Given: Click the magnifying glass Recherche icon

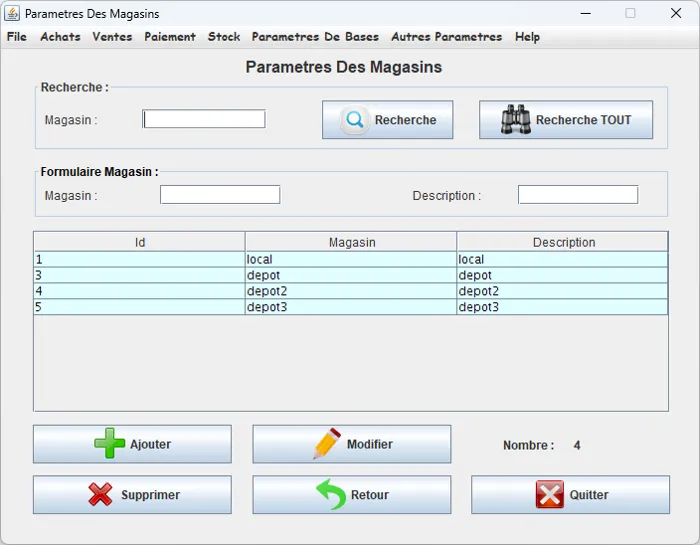Looking at the screenshot, I should [x=355, y=120].
